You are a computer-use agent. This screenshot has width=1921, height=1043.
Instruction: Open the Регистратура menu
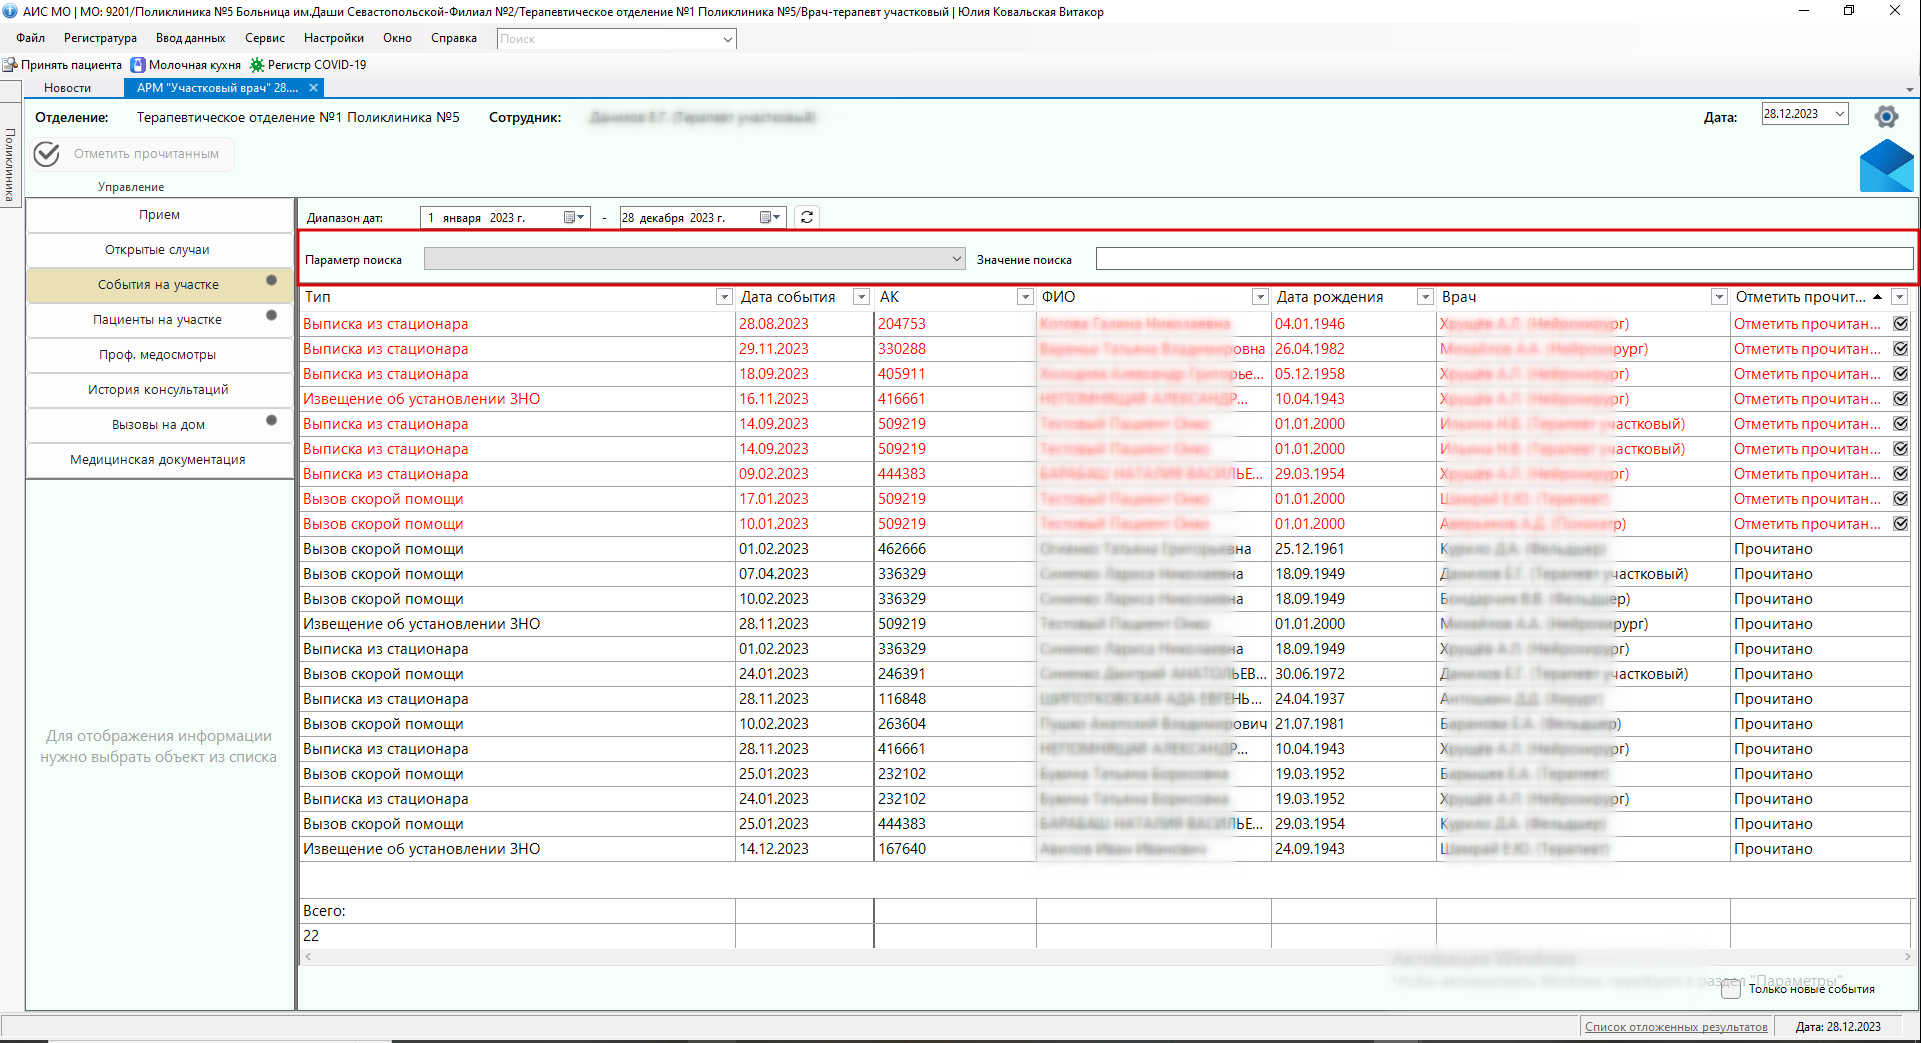[100, 38]
